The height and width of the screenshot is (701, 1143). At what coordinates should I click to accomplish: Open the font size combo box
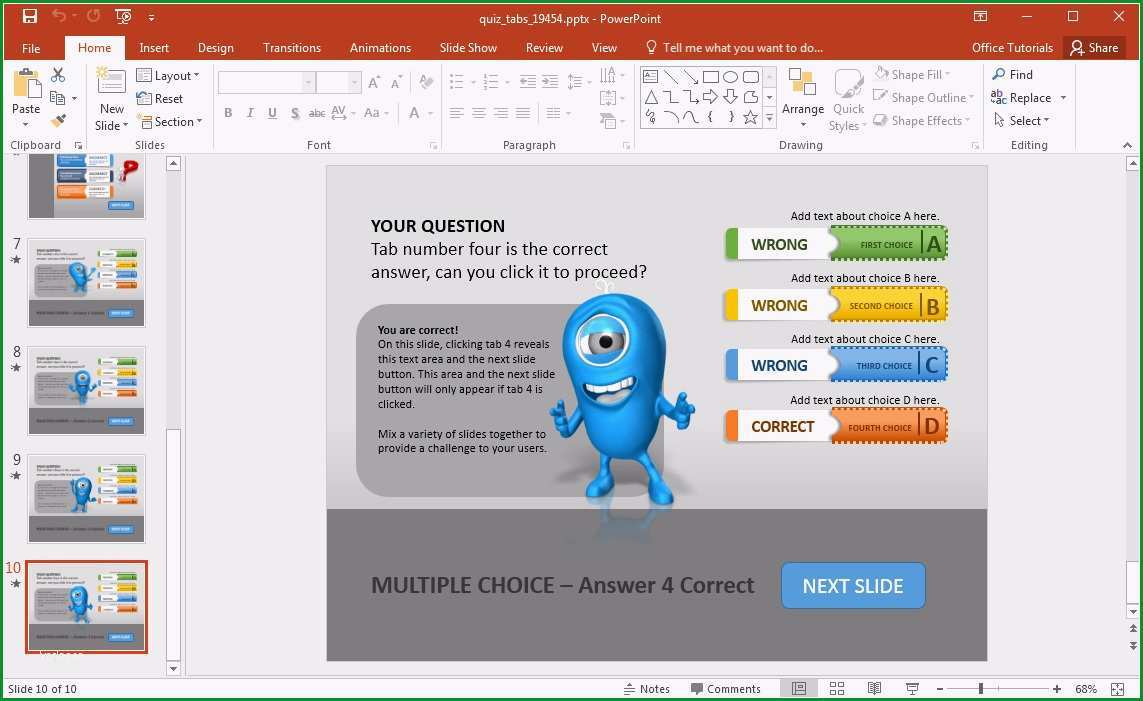338,82
